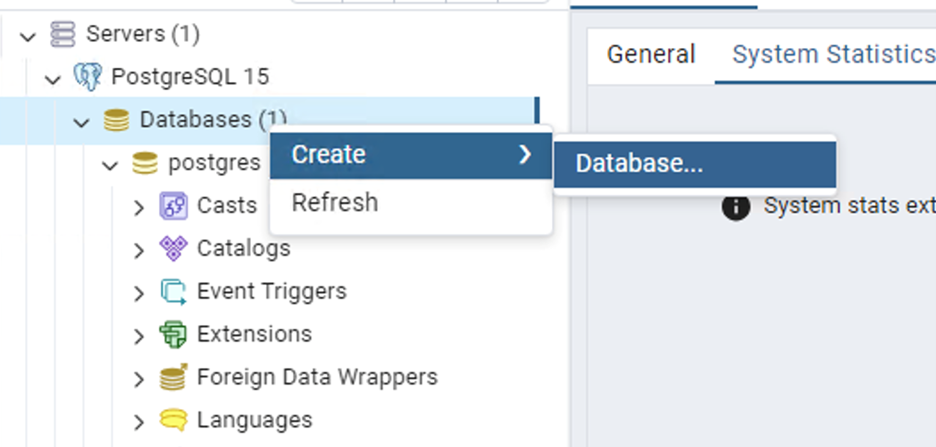Click the Databases stack icon
The width and height of the screenshot is (936, 447).
(116, 120)
